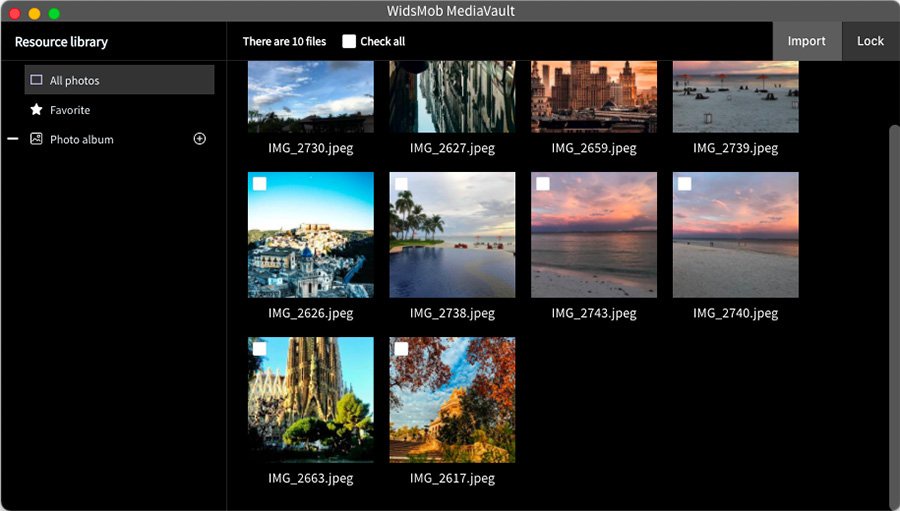This screenshot has height=511, width=900.
Task: Click the Lock button
Action: [870, 41]
